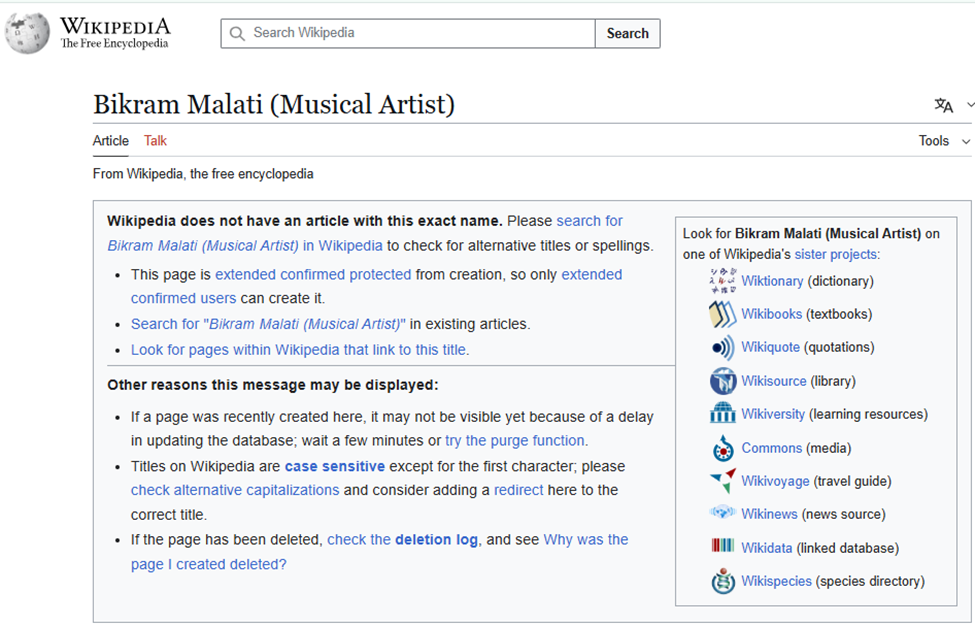The image size is (975, 627).
Task: Open the 'extended confirmed protected' link
Action: pyautogui.click(x=313, y=275)
